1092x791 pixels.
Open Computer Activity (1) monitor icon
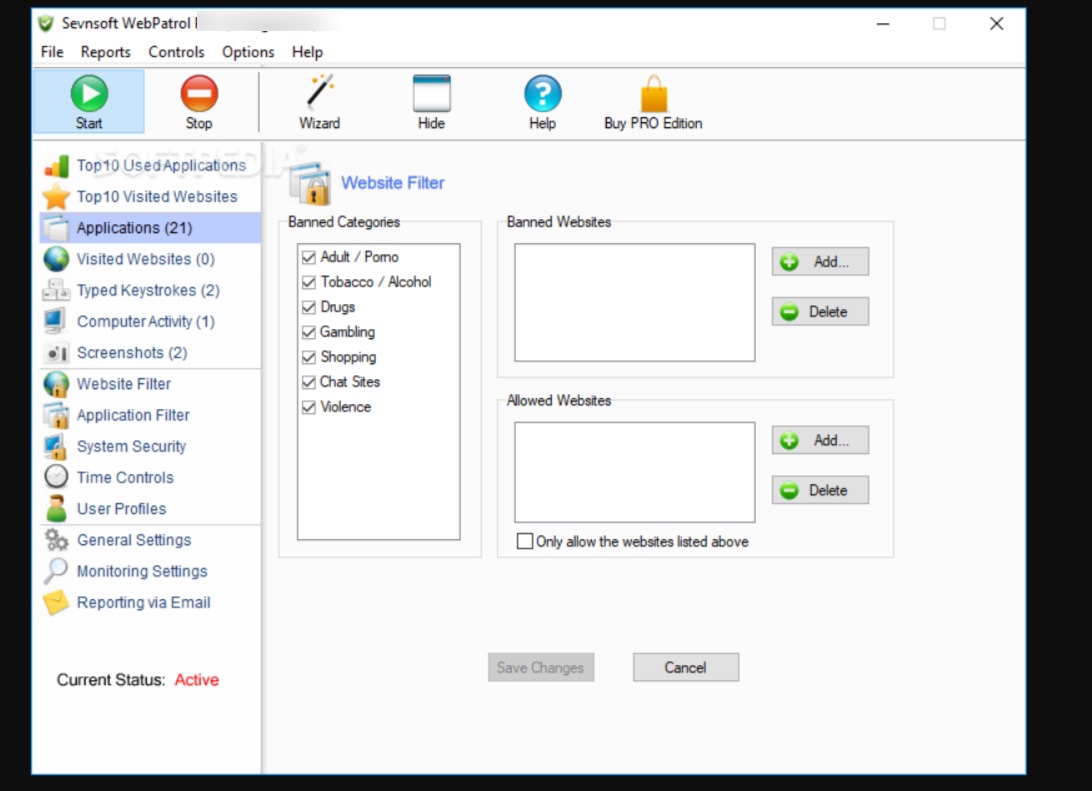[x=56, y=322]
